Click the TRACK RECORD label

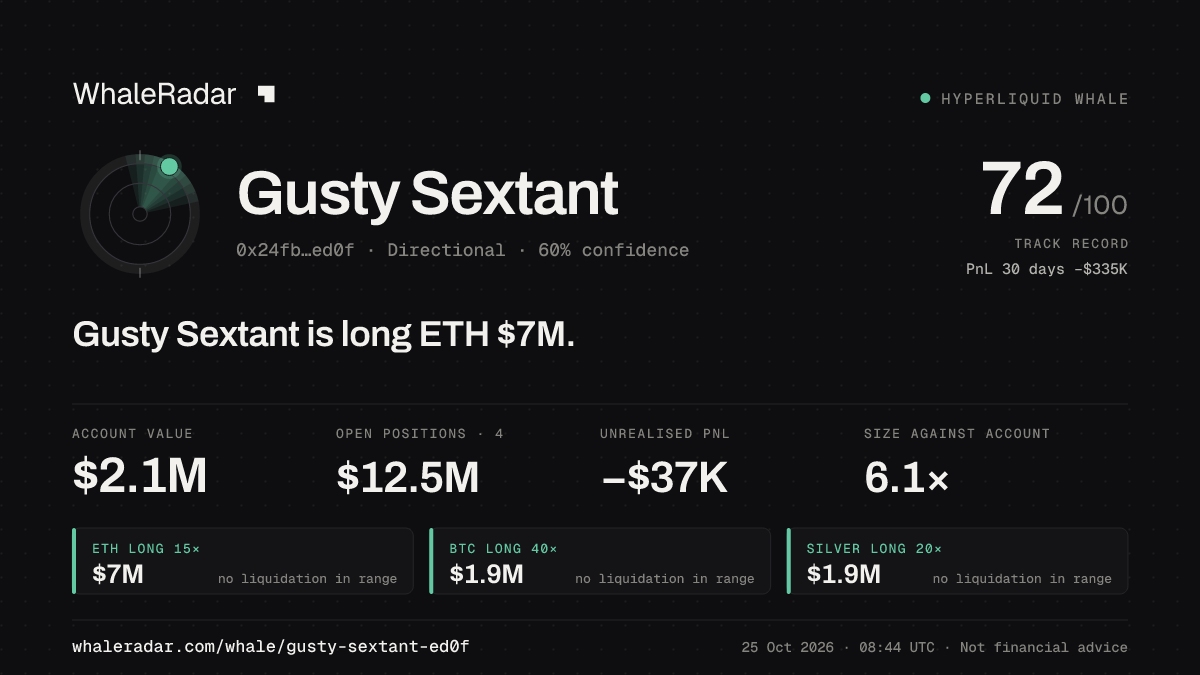1071,243
